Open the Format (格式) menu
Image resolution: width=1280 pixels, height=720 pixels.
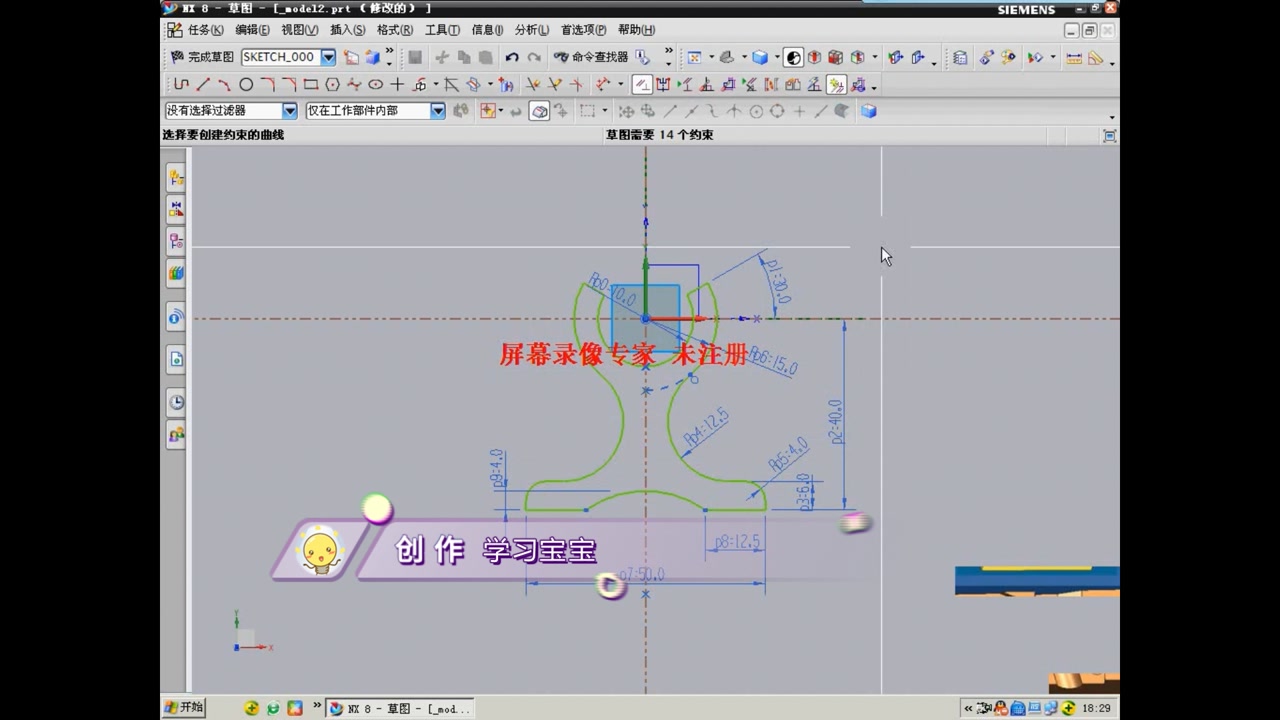[394, 30]
